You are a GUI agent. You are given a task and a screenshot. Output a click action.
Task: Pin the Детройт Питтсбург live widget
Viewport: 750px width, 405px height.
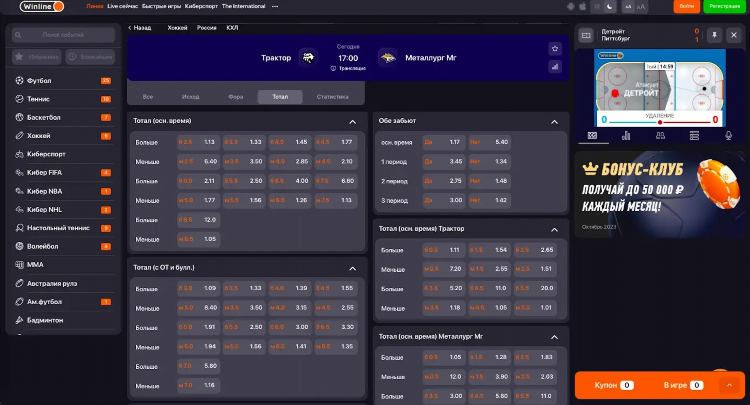[714, 35]
